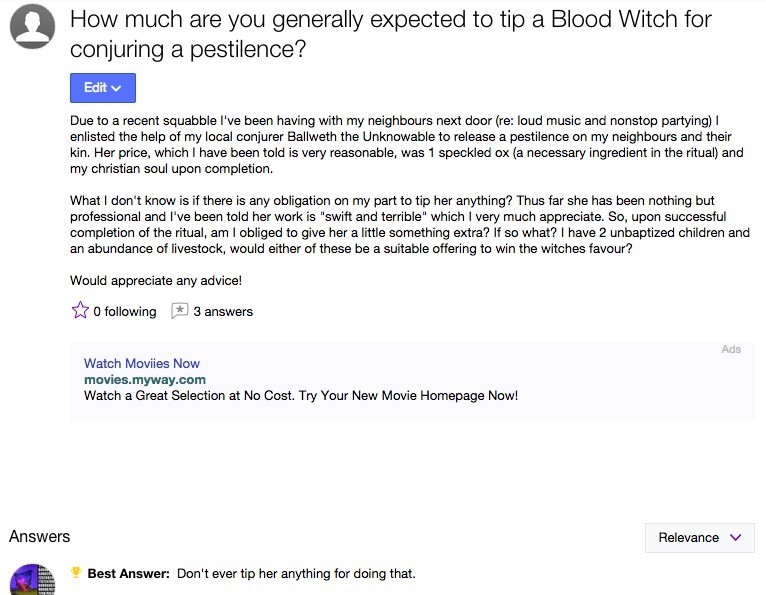Click the asker's grey profile avatar

pos(32,27)
